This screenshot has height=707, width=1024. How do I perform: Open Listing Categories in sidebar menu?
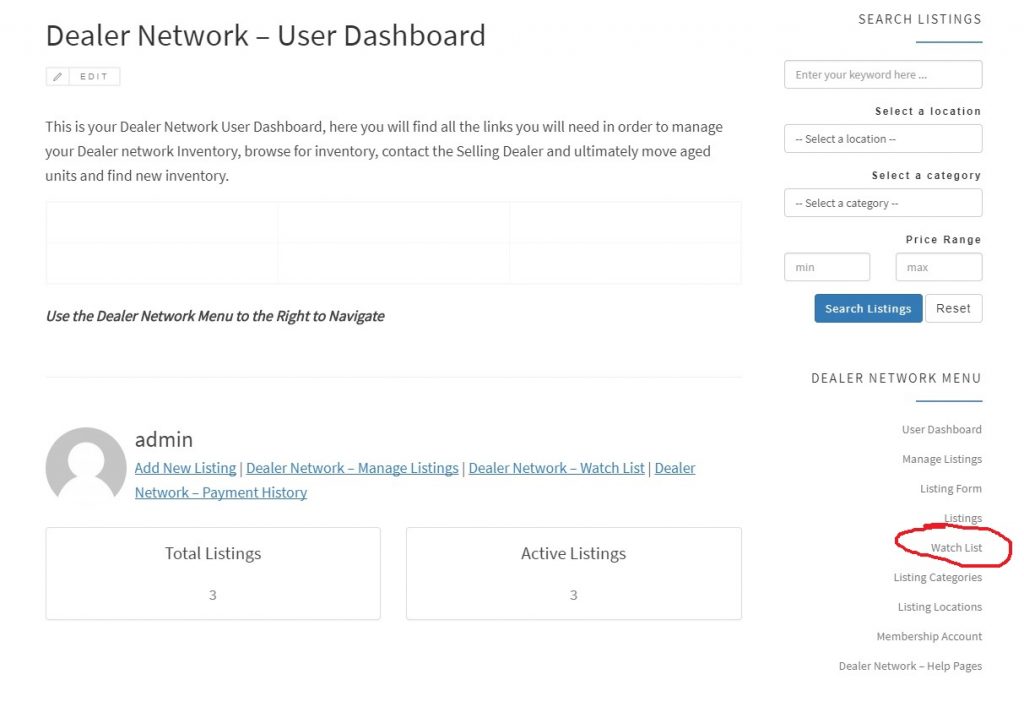(x=937, y=577)
